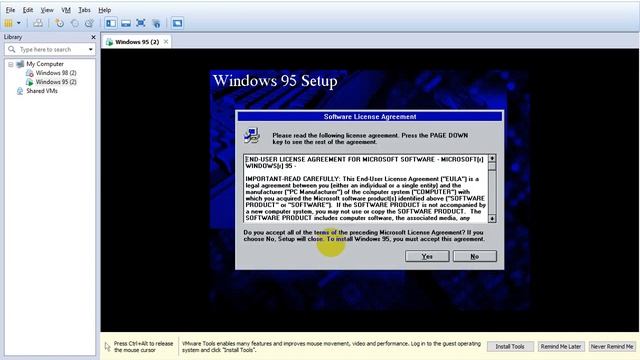
Task: Open the Help menu
Action: click(104, 10)
